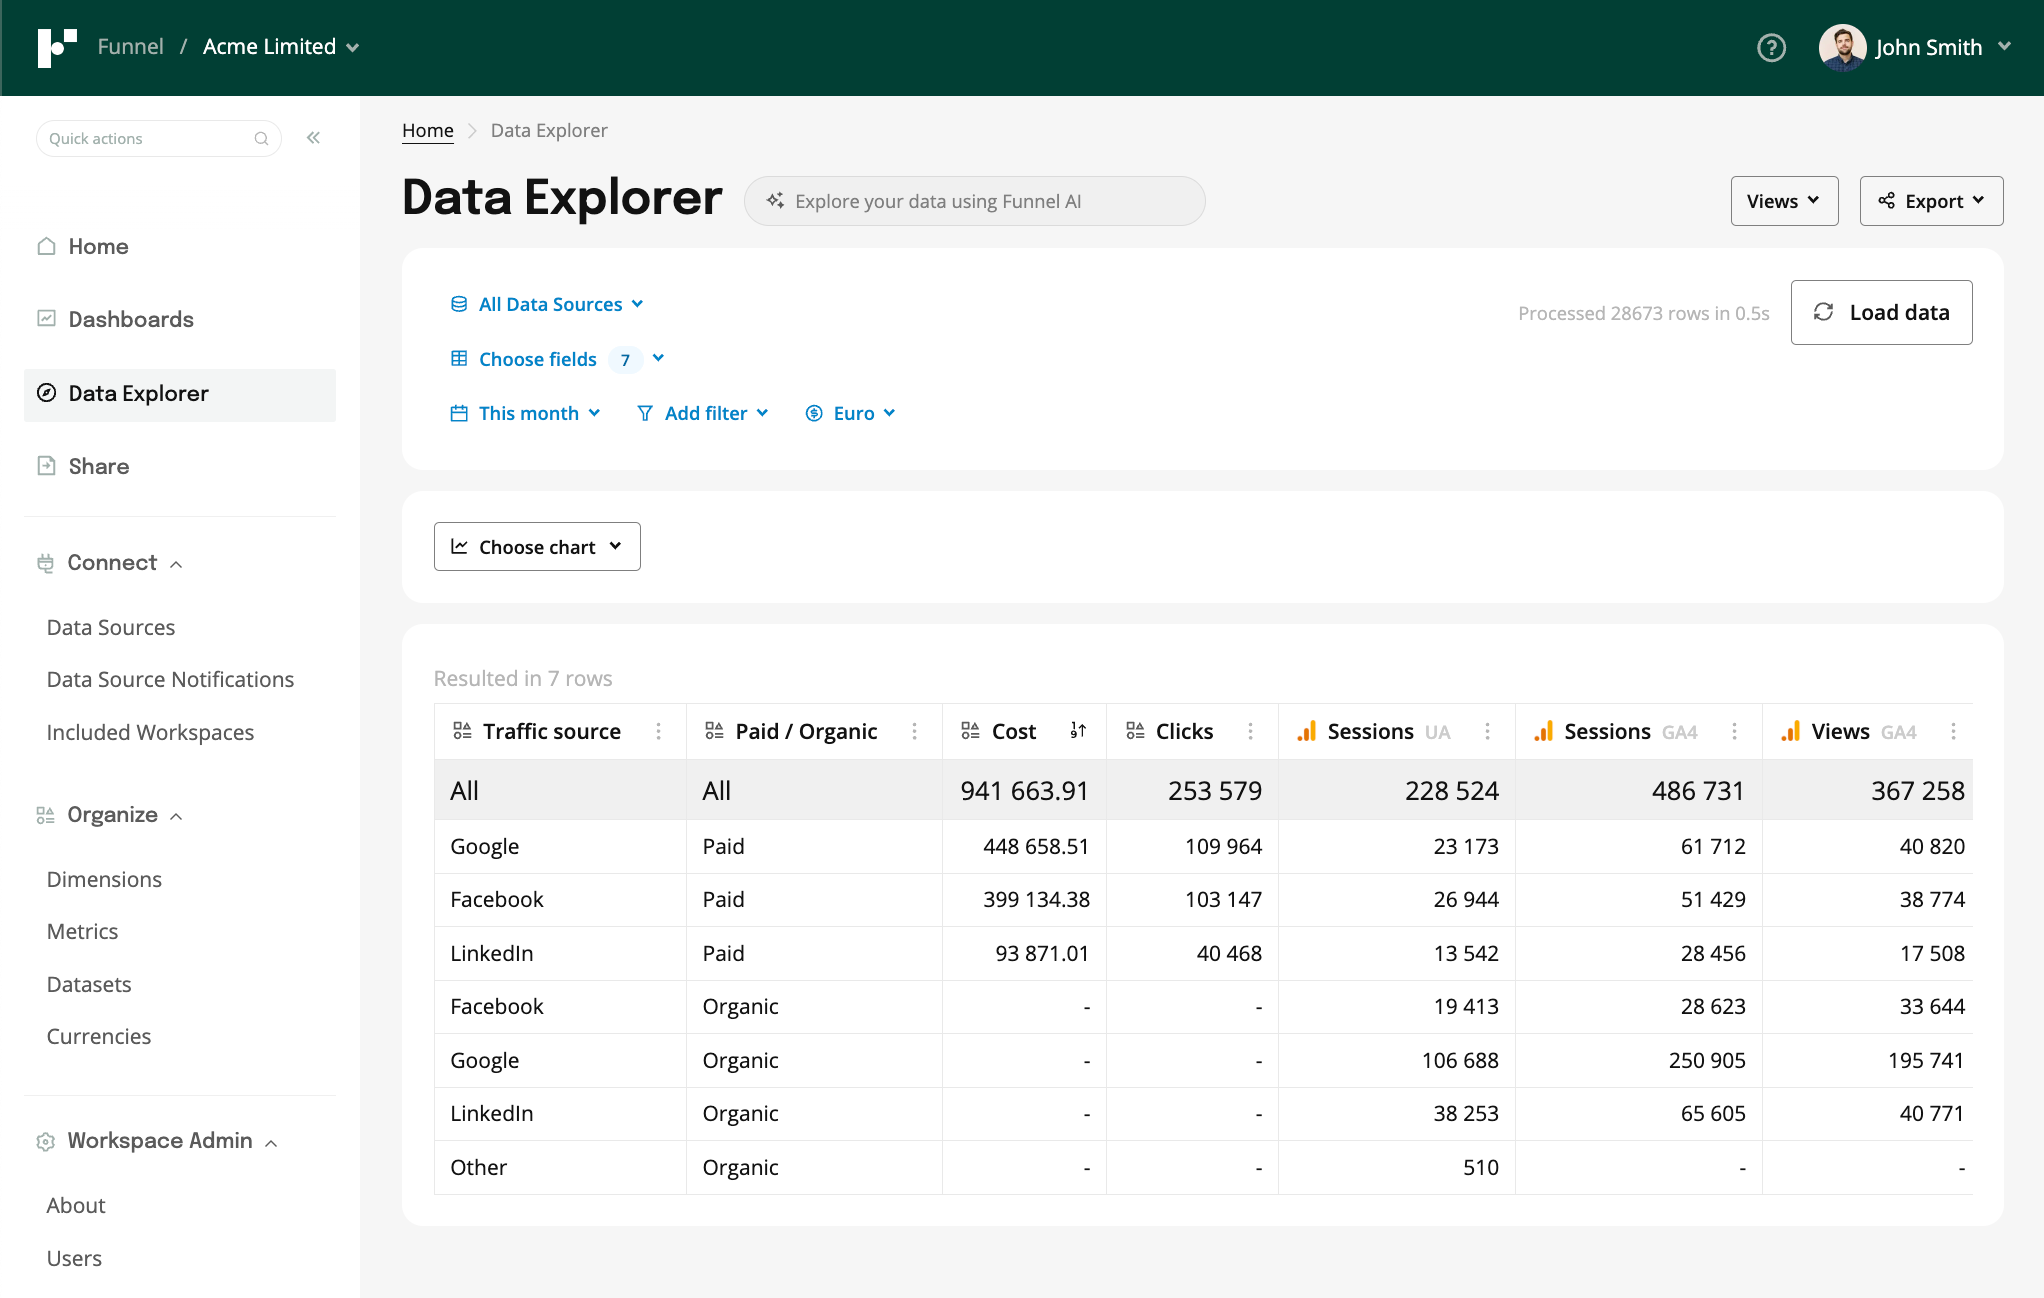The width and height of the screenshot is (2044, 1298).
Task: Click the Funnel AI search field
Action: point(974,200)
